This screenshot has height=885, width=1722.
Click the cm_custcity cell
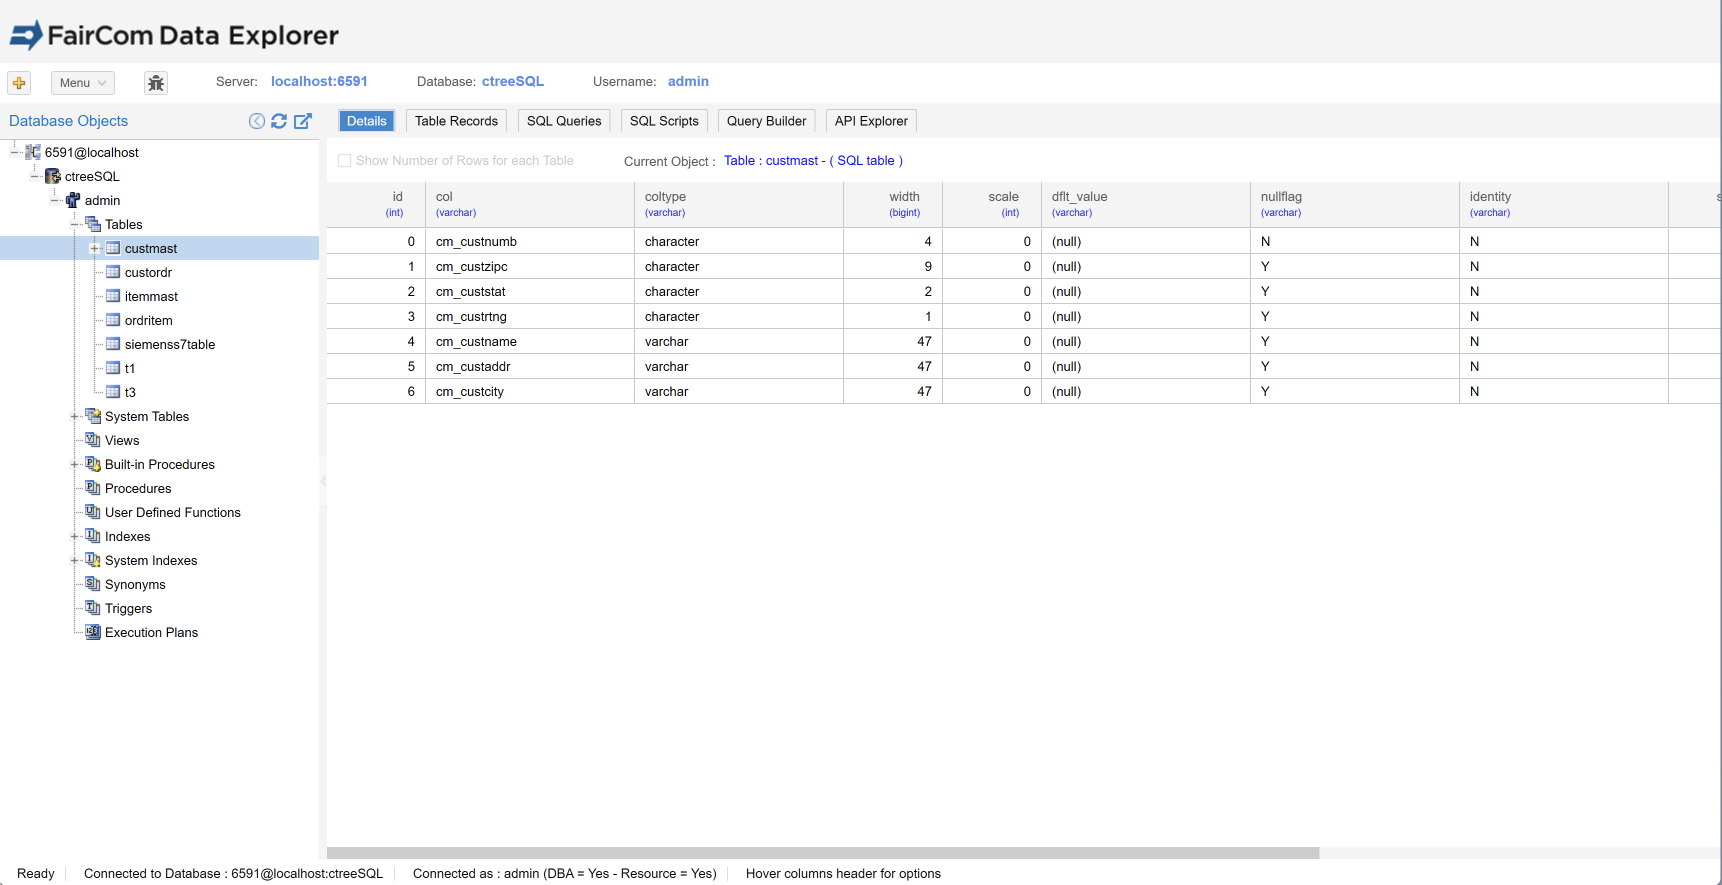(530, 391)
